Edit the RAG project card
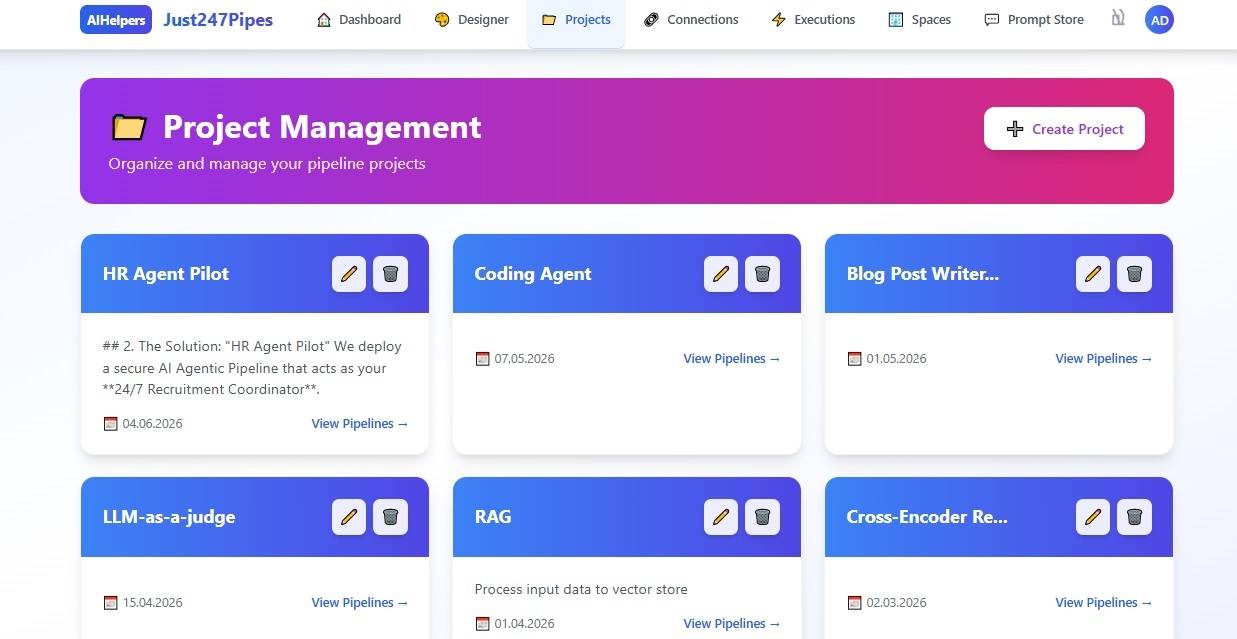 721,517
